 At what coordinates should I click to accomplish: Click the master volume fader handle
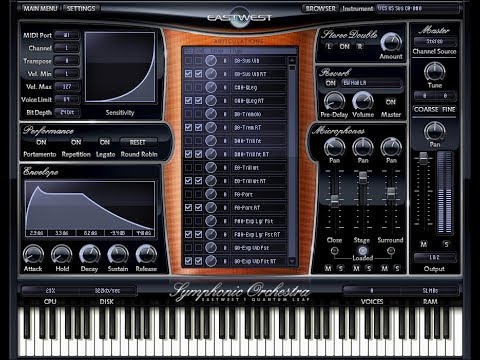point(423,158)
